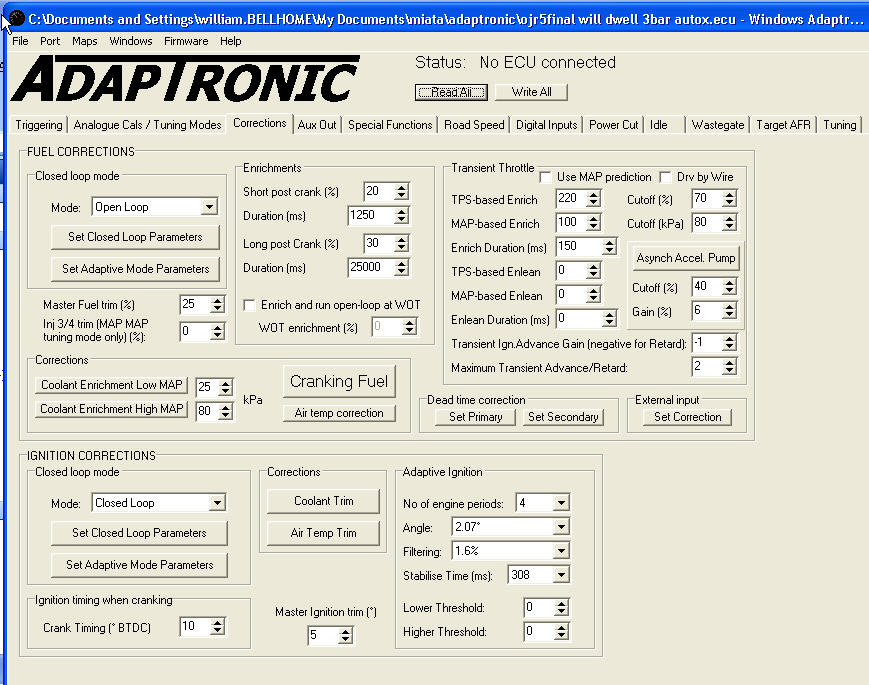Image resolution: width=869 pixels, height=685 pixels.
Task: Click the Higher Threshold value field
Action: tap(539, 631)
